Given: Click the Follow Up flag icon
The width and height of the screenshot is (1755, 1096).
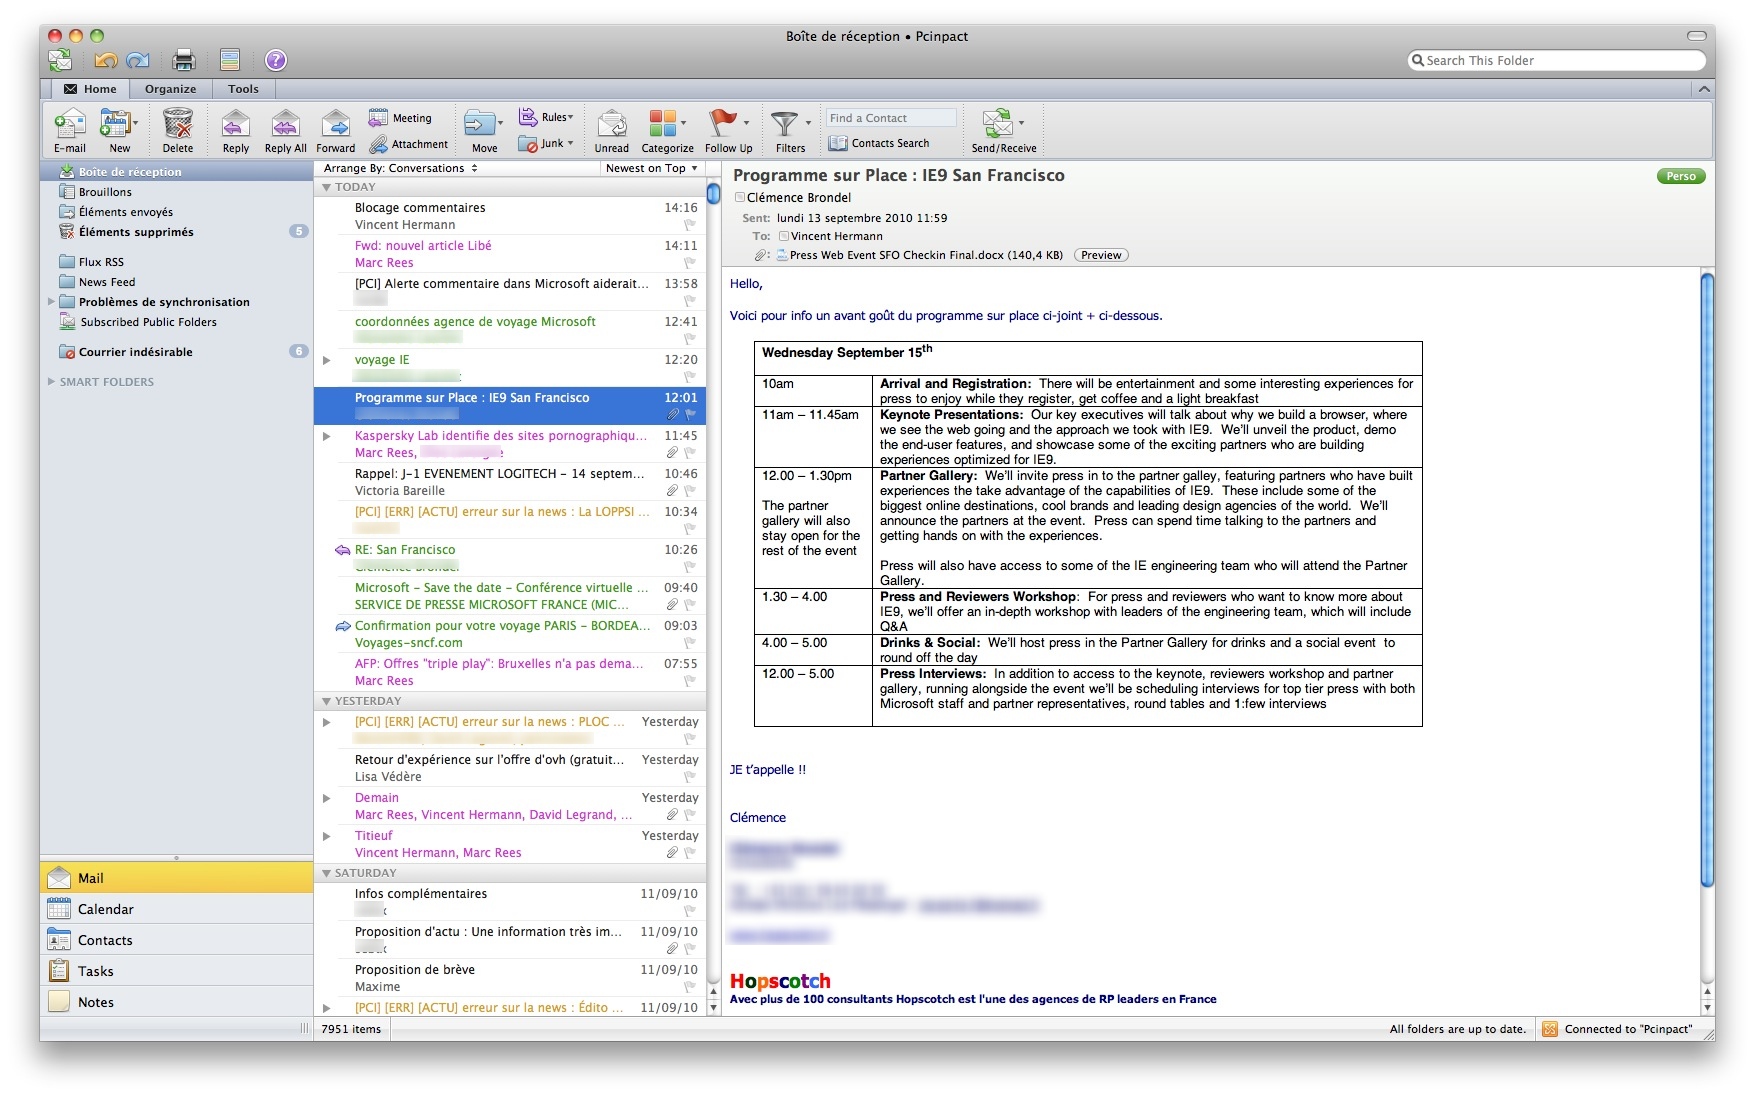Looking at the screenshot, I should pos(722,123).
